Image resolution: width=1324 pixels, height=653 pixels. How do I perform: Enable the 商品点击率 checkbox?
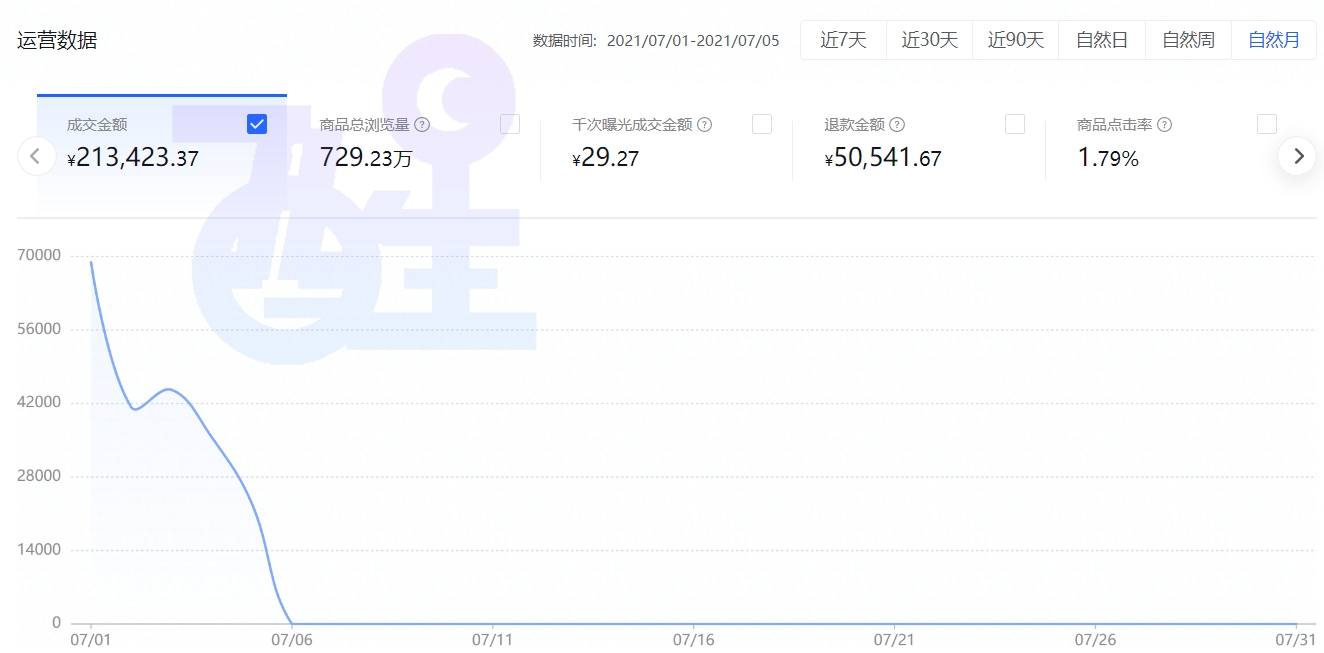point(1267,124)
